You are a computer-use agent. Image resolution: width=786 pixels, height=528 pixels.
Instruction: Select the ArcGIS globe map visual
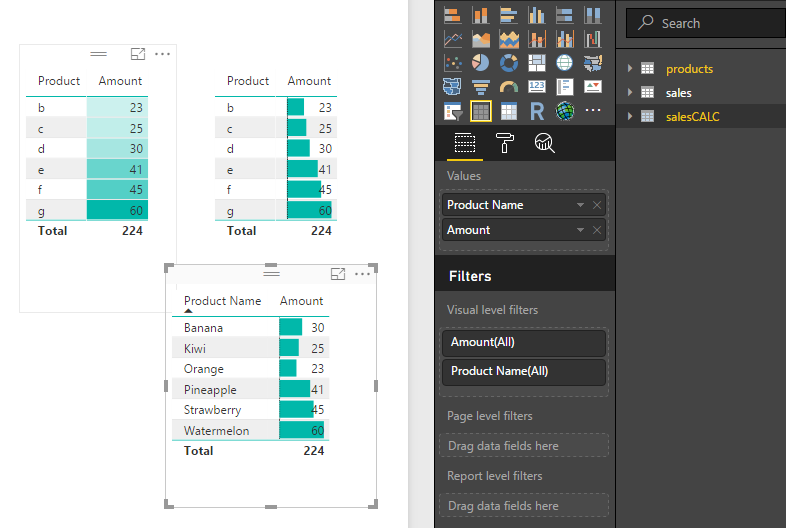tap(565, 111)
